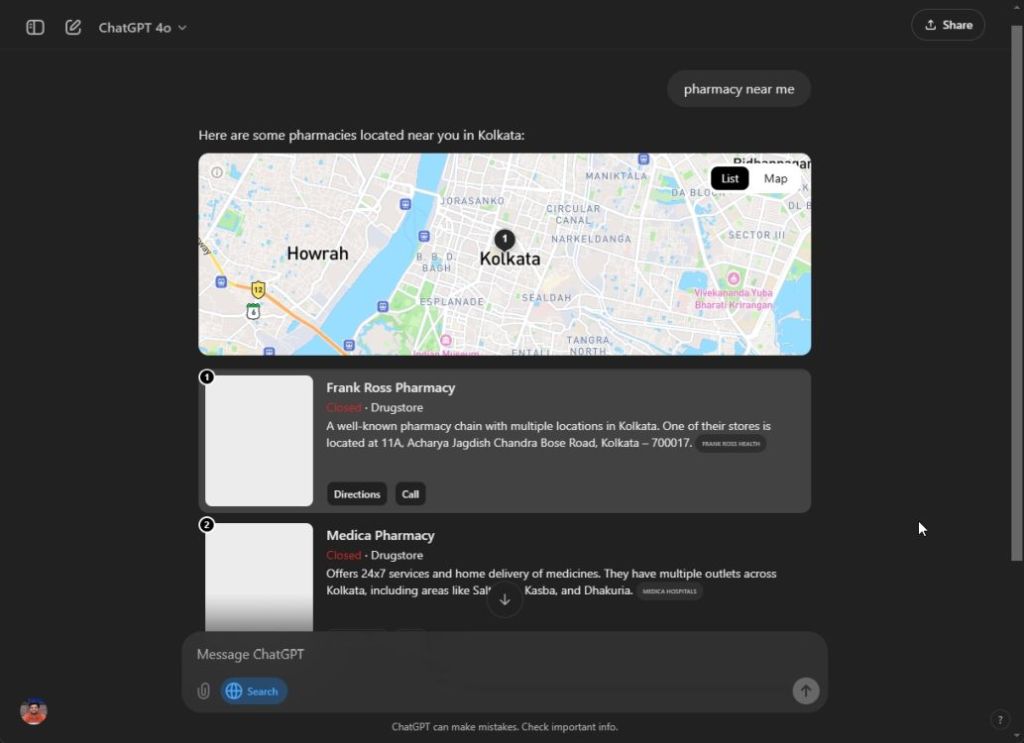1024x743 pixels.
Task: Click the metro station icon near Esplanade
Action: pyautogui.click(x=383, y=306)
